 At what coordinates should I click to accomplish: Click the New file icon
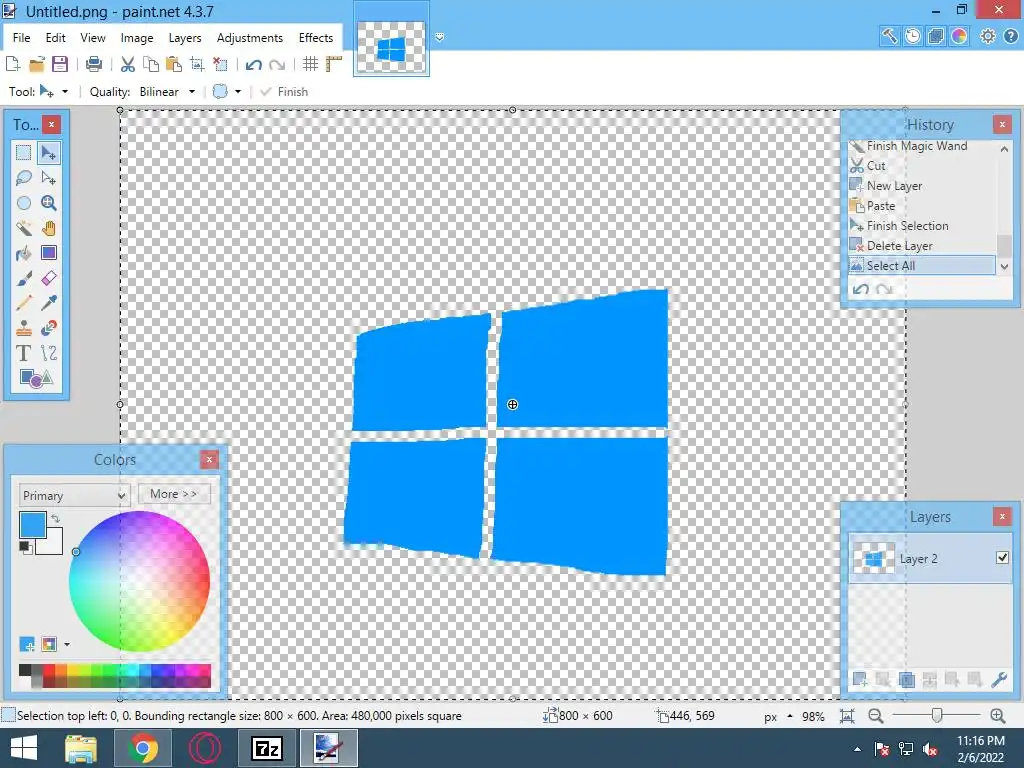tap(12, 64)
